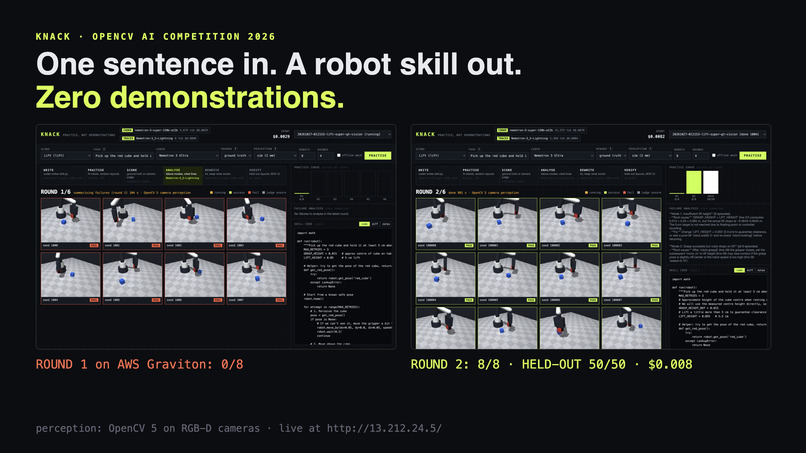Toggle offline mode checkbox in Round 1 screenshot
The image size is (806, 453).
(x=339, y=155)
